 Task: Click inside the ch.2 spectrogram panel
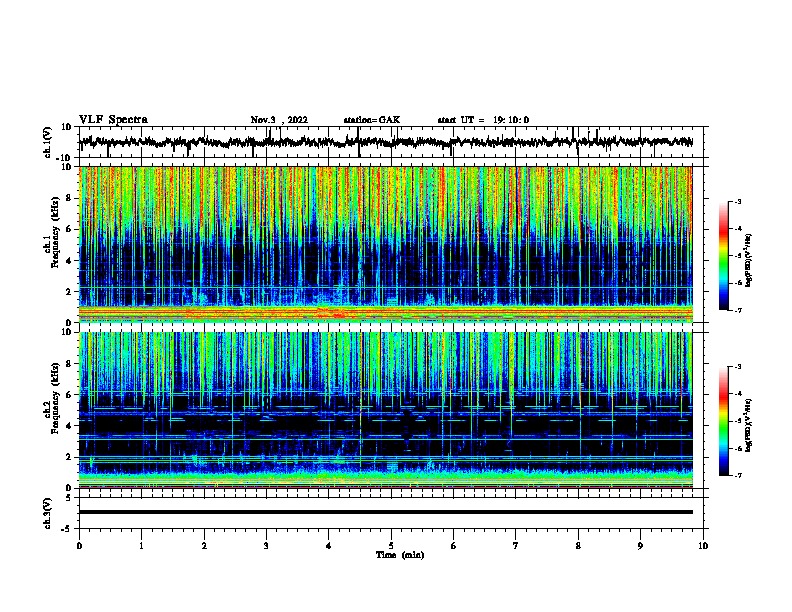point(386,410)
